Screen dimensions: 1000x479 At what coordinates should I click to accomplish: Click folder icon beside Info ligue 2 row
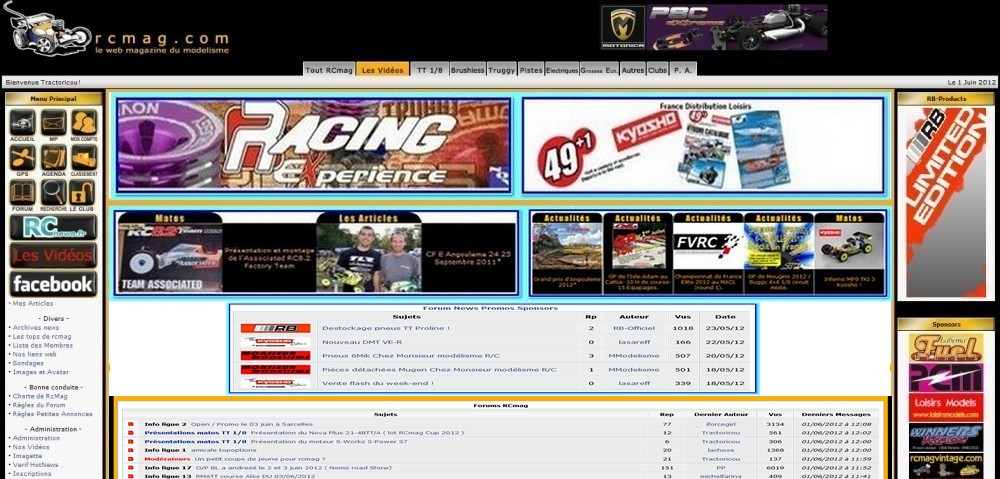[131, 424]
